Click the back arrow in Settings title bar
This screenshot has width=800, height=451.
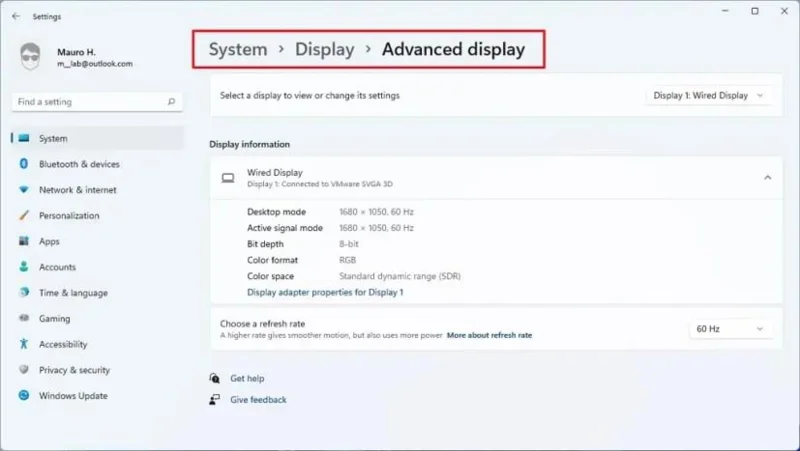pyautogui.click(x=16, y=16)
